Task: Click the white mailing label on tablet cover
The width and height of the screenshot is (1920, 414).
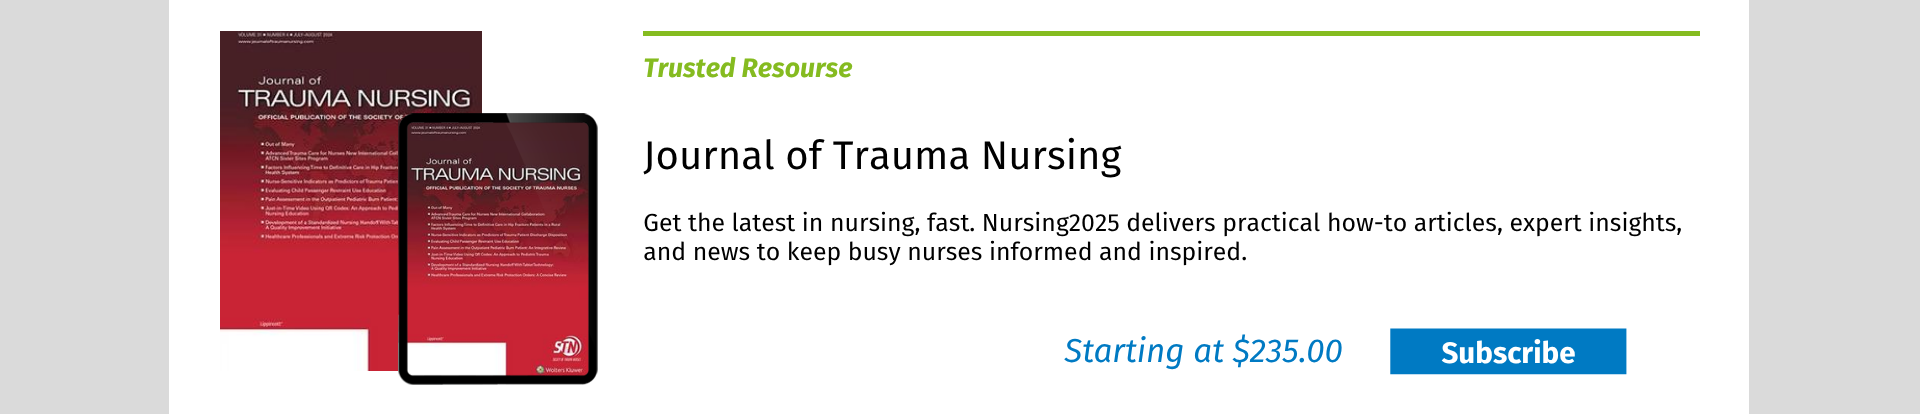Action: tap(455, 358)
